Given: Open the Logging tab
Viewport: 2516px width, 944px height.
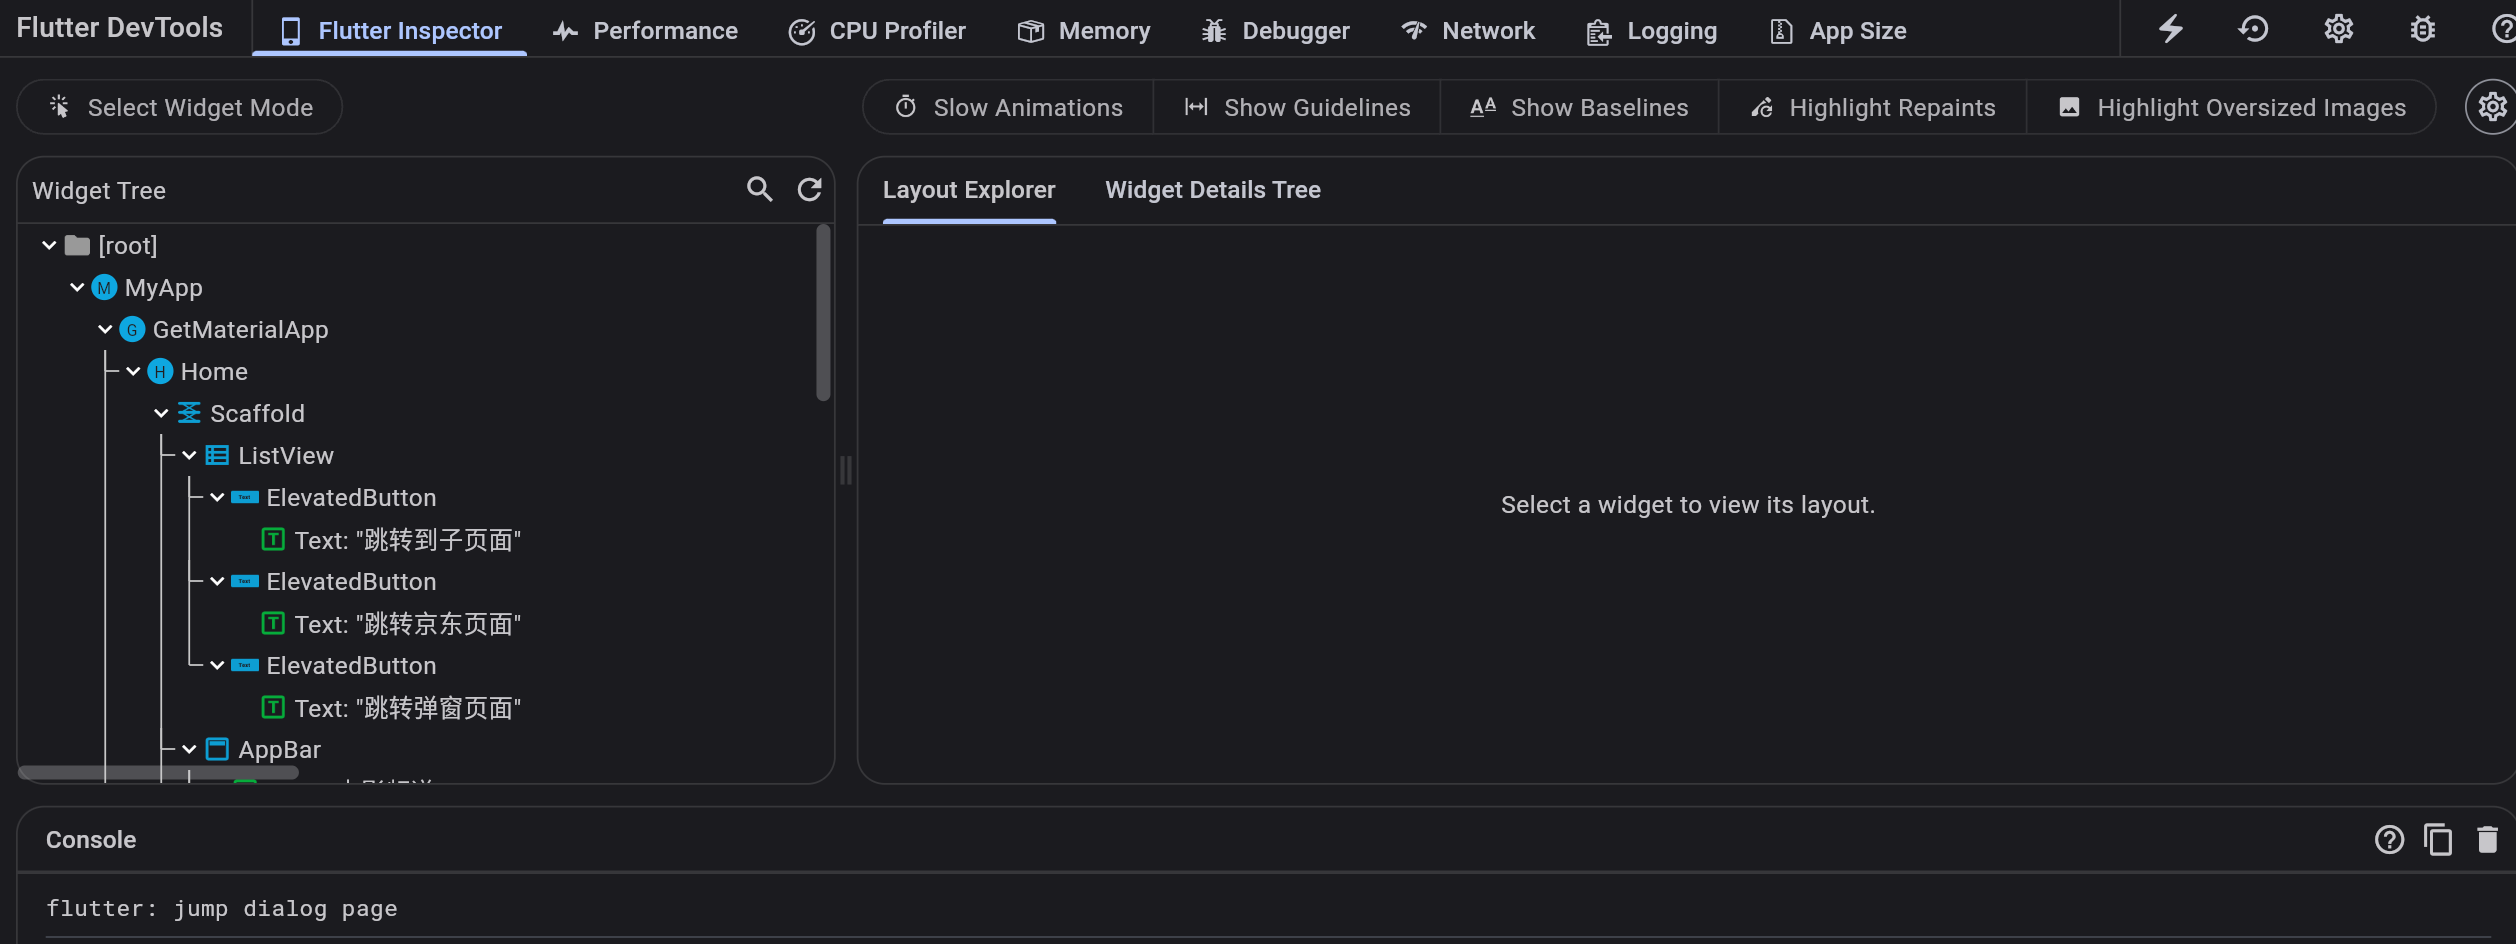Looking at the screenshot, I should tap(1652, 31).
